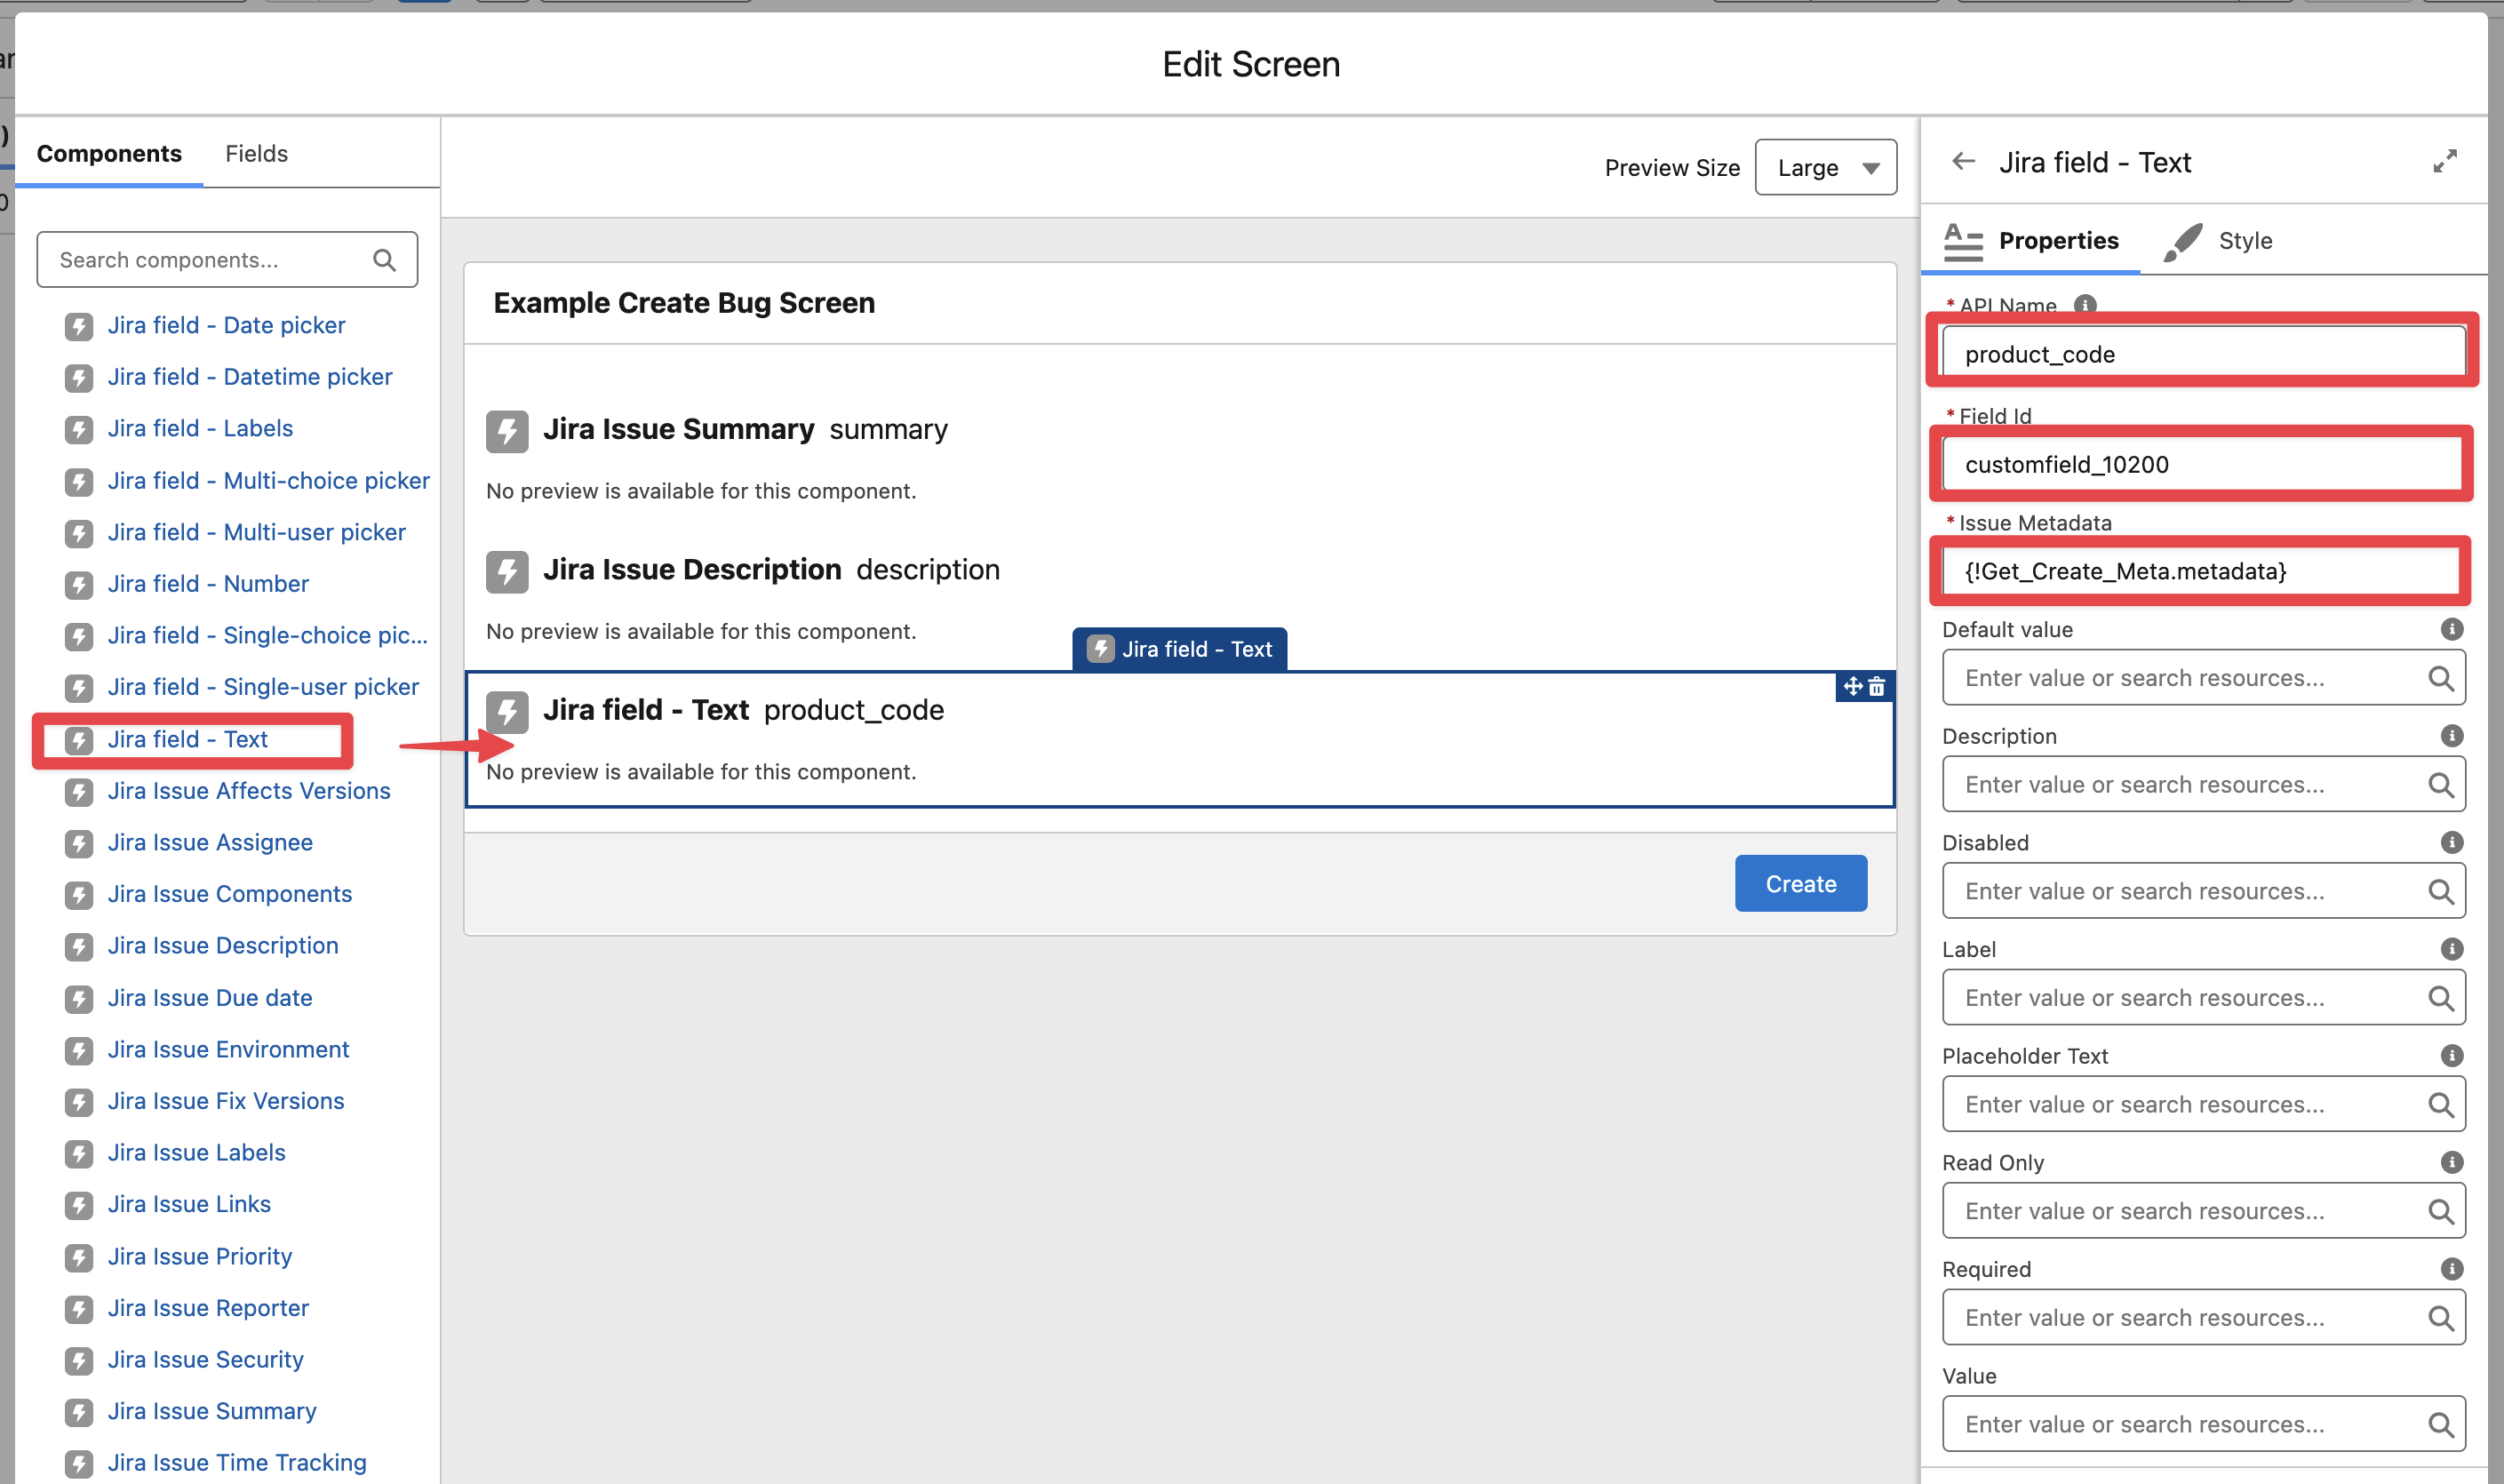
Task: Select the Jira Issue Assignee component
Action: coord(210,842)
